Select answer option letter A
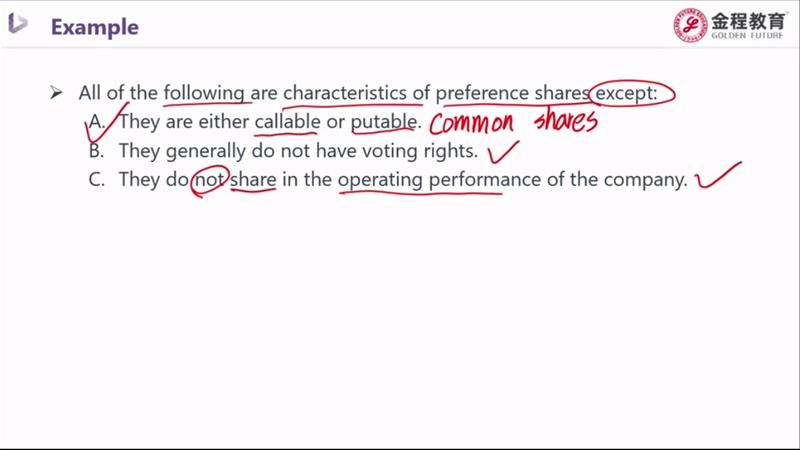800x450 pixels. (x=97, y=122)
